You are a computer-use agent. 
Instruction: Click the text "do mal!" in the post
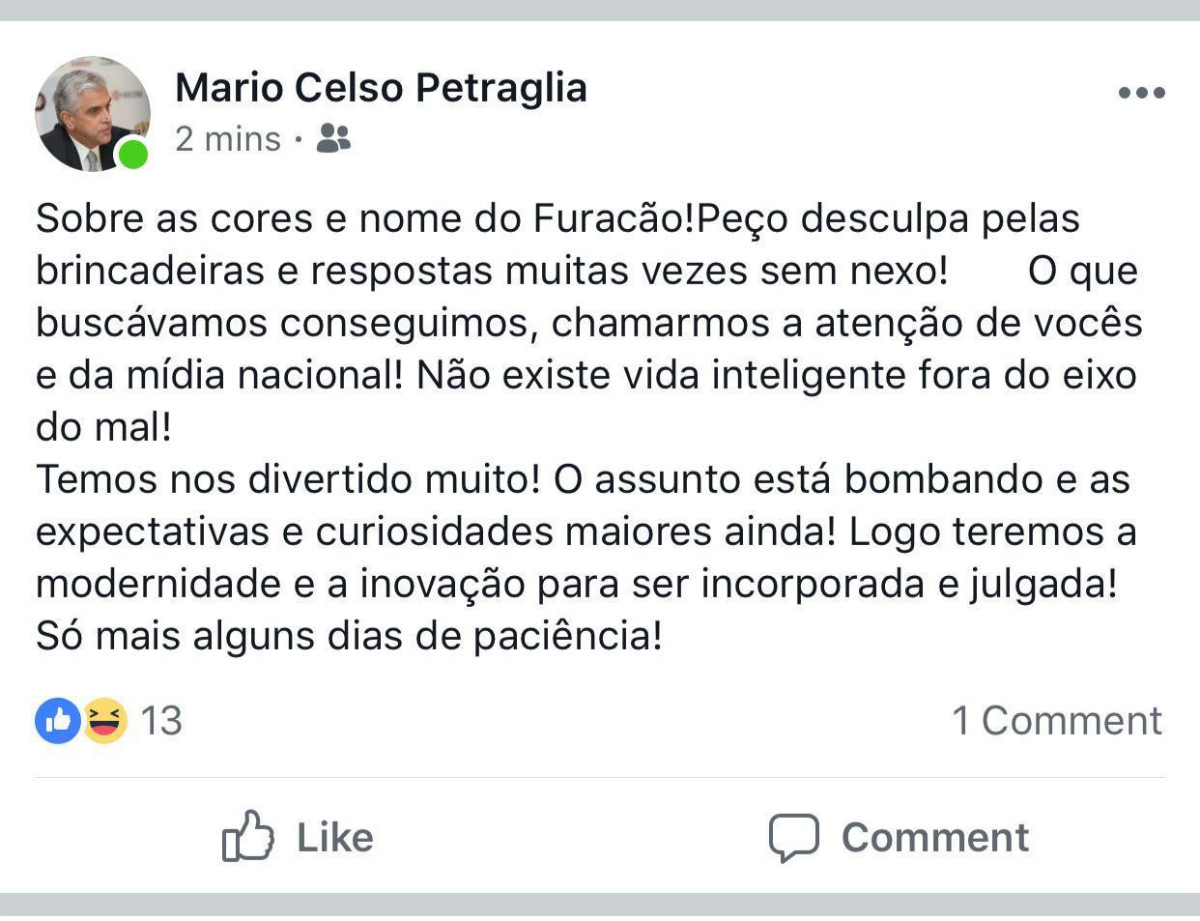point(104,428)
